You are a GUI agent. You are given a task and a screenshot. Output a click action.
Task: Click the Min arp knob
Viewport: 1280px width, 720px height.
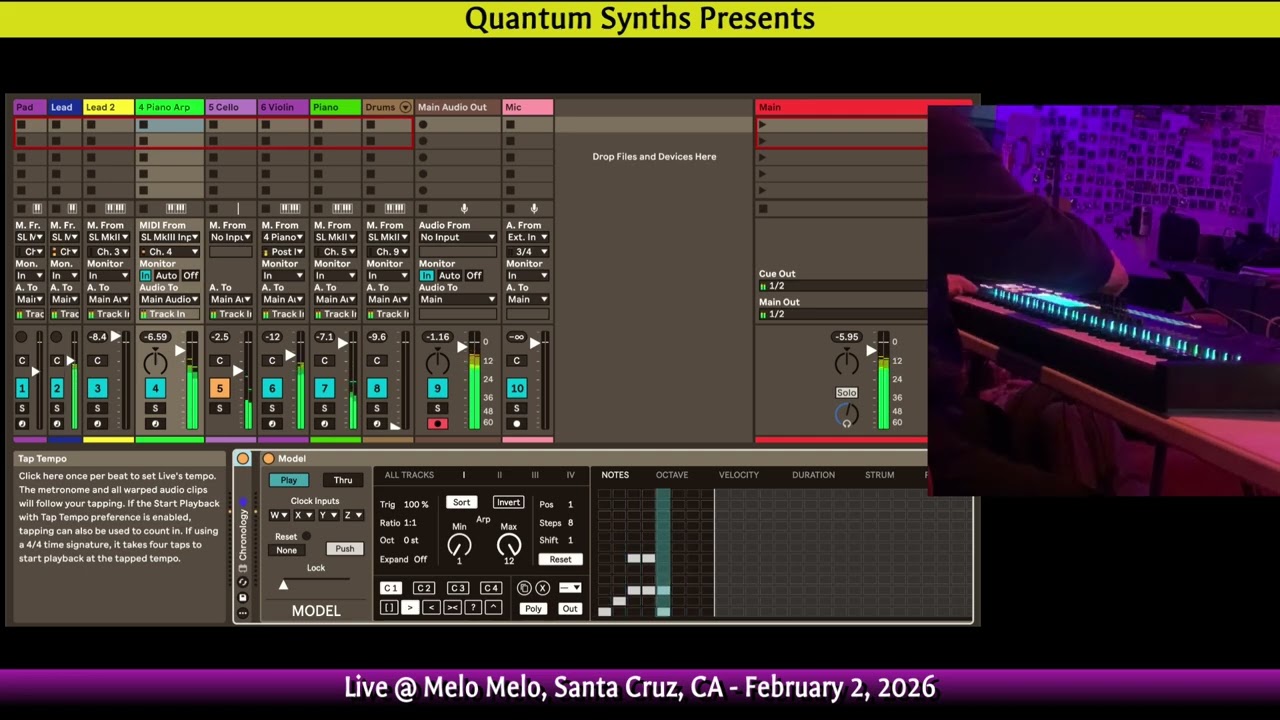click(459, 545)
